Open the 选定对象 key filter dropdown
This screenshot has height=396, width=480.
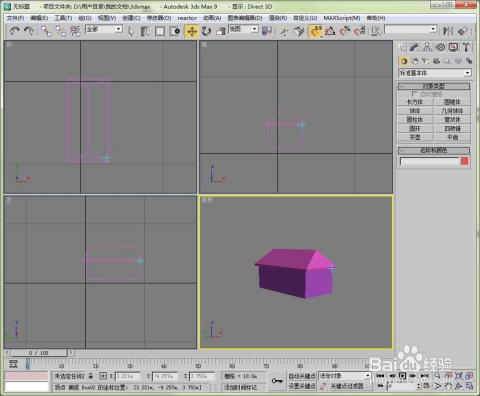(x=345, y=376)
